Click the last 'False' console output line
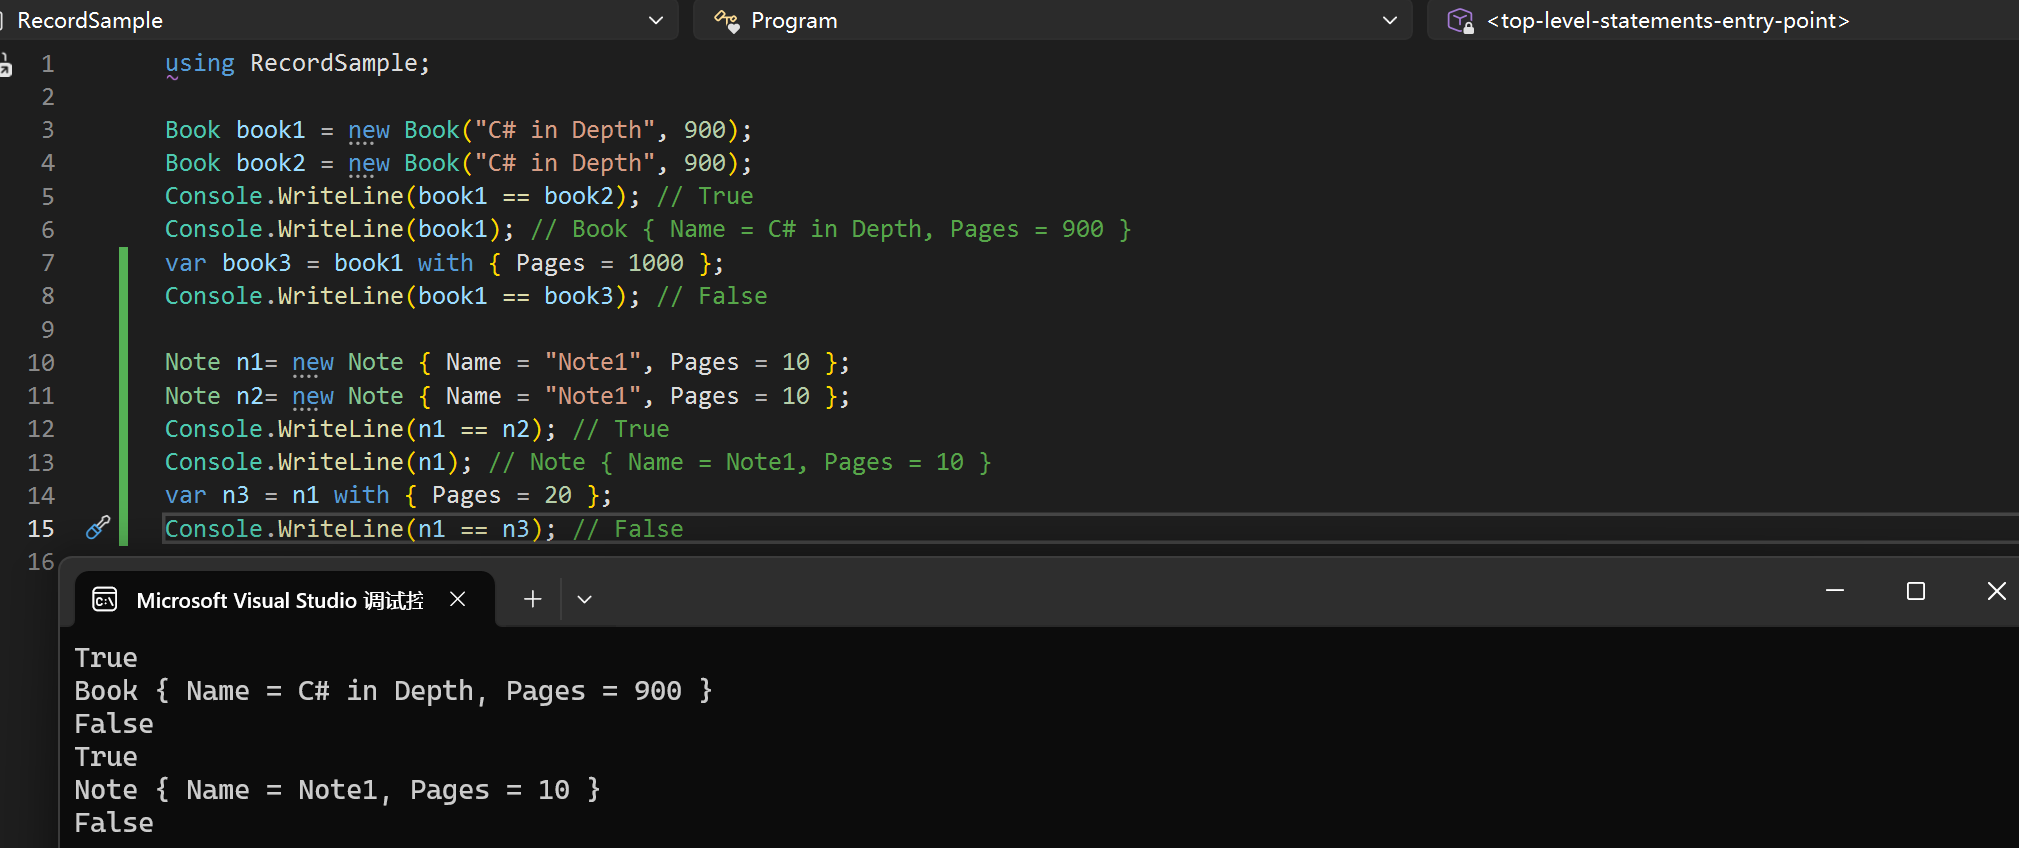Image resolution: width=2019 pixels, height=848 pixels. (114, 823)
